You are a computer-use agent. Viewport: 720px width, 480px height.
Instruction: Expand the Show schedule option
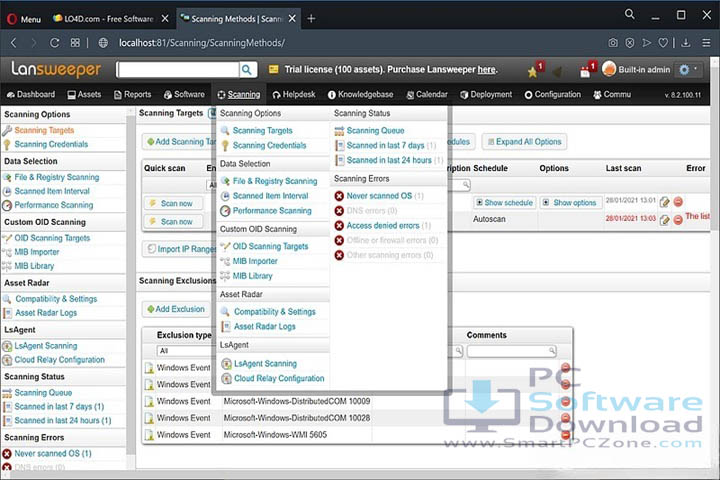point(505,202)
